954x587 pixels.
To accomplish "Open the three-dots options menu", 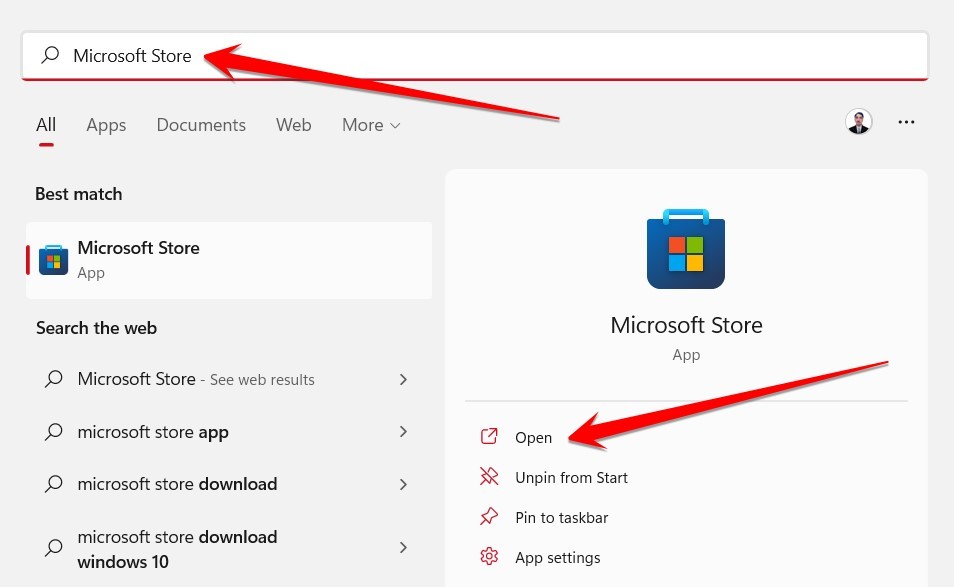I will pos(906,122).
